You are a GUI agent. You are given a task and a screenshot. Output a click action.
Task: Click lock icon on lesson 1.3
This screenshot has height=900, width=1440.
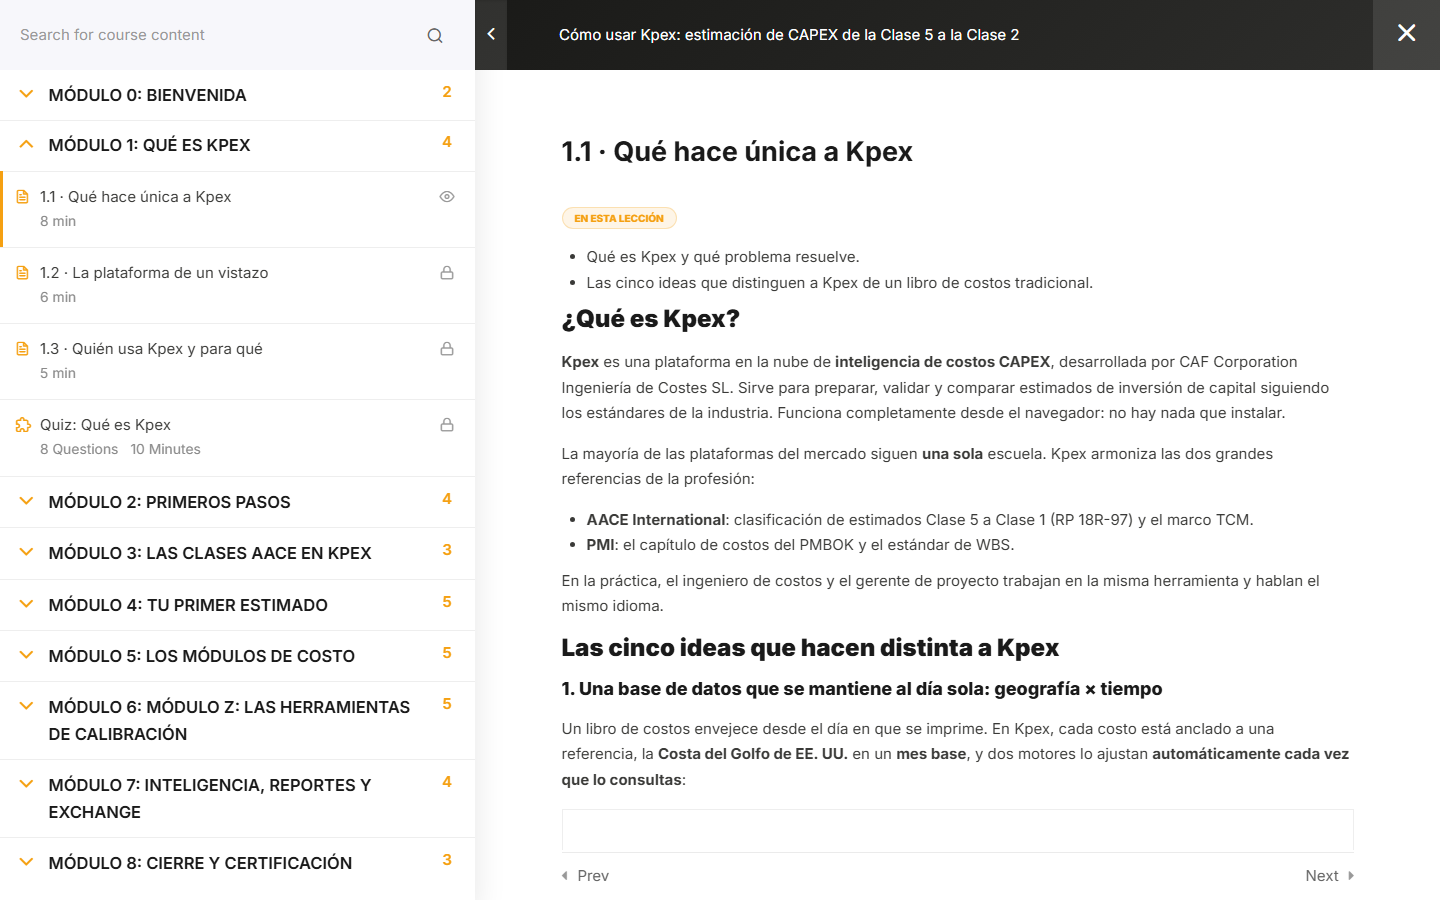click(x=447, y=349)
